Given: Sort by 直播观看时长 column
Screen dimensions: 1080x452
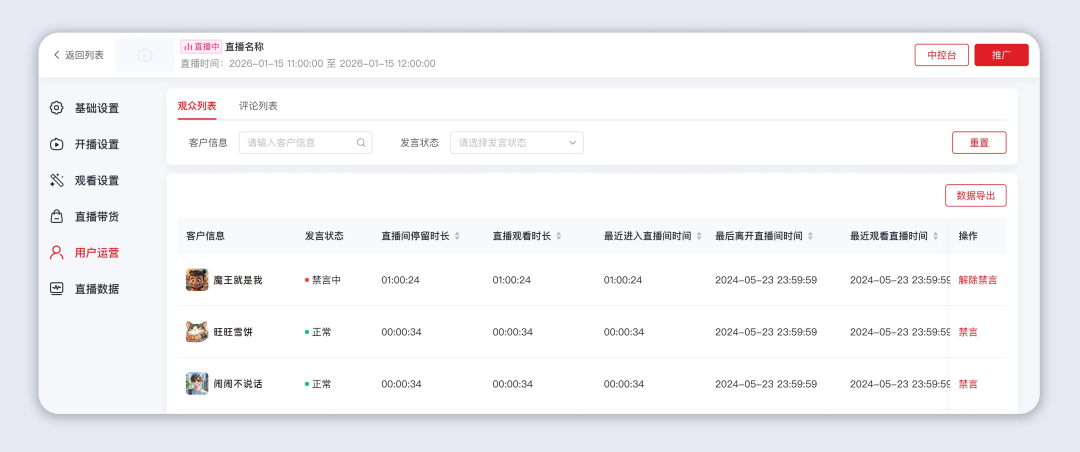Looking at the screenshot, I should [x=558, y=236].
